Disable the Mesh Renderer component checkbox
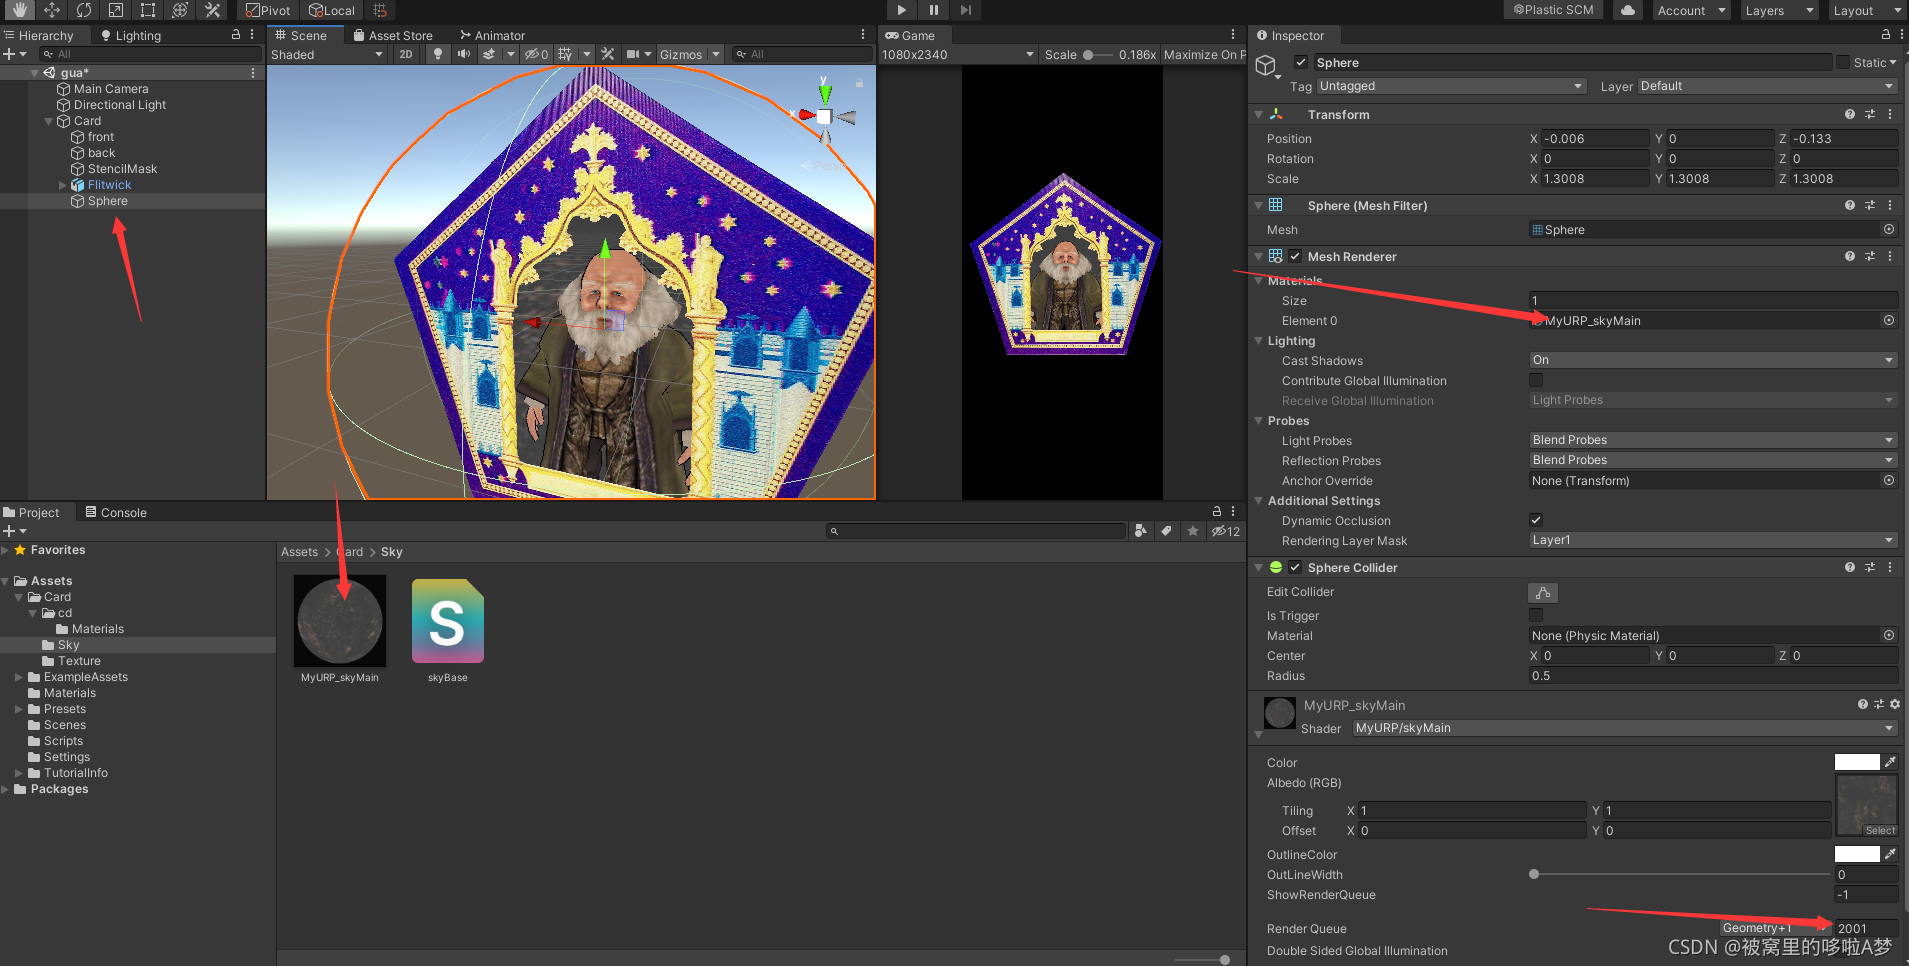The width and height of the screenshot is (1909, 966). click(1295, 256)
